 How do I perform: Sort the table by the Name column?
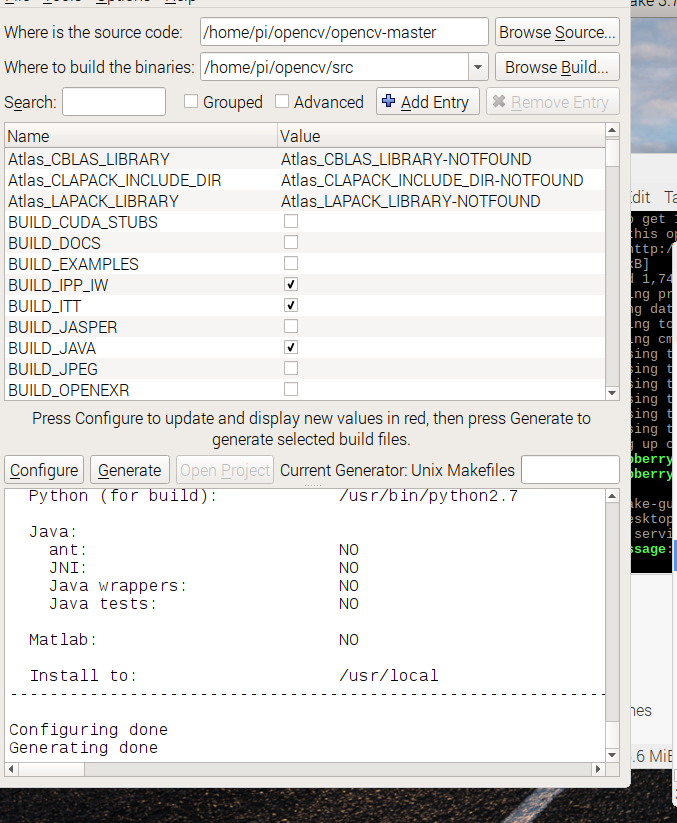coord(141,136)
